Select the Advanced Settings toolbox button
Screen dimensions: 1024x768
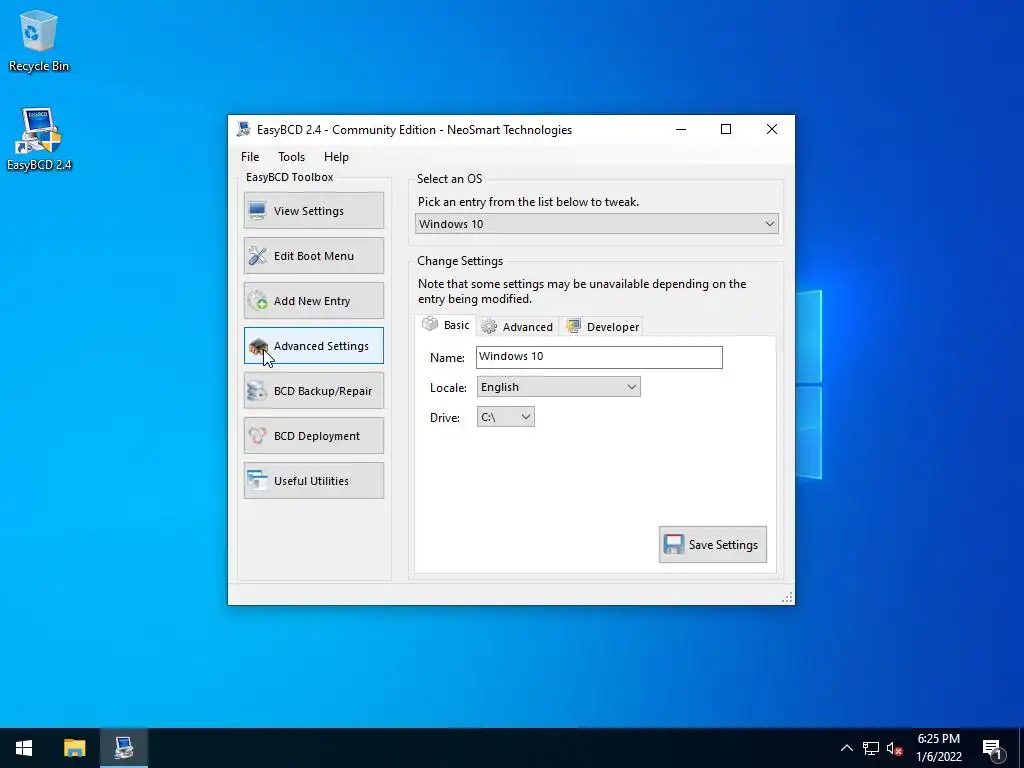click(313, 345)
